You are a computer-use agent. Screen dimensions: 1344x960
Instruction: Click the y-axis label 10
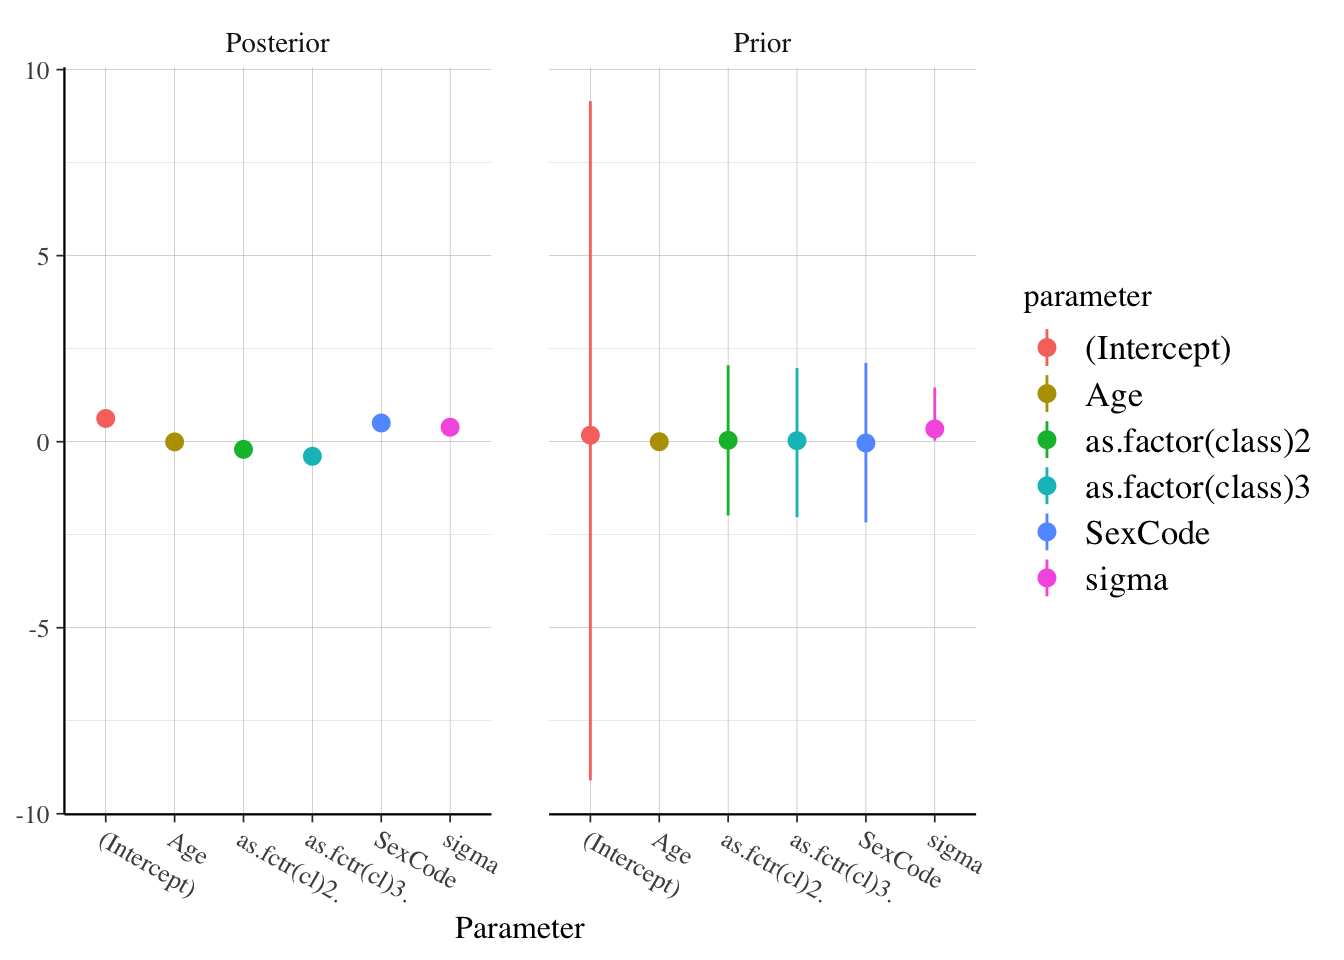[x=38, y=70]
